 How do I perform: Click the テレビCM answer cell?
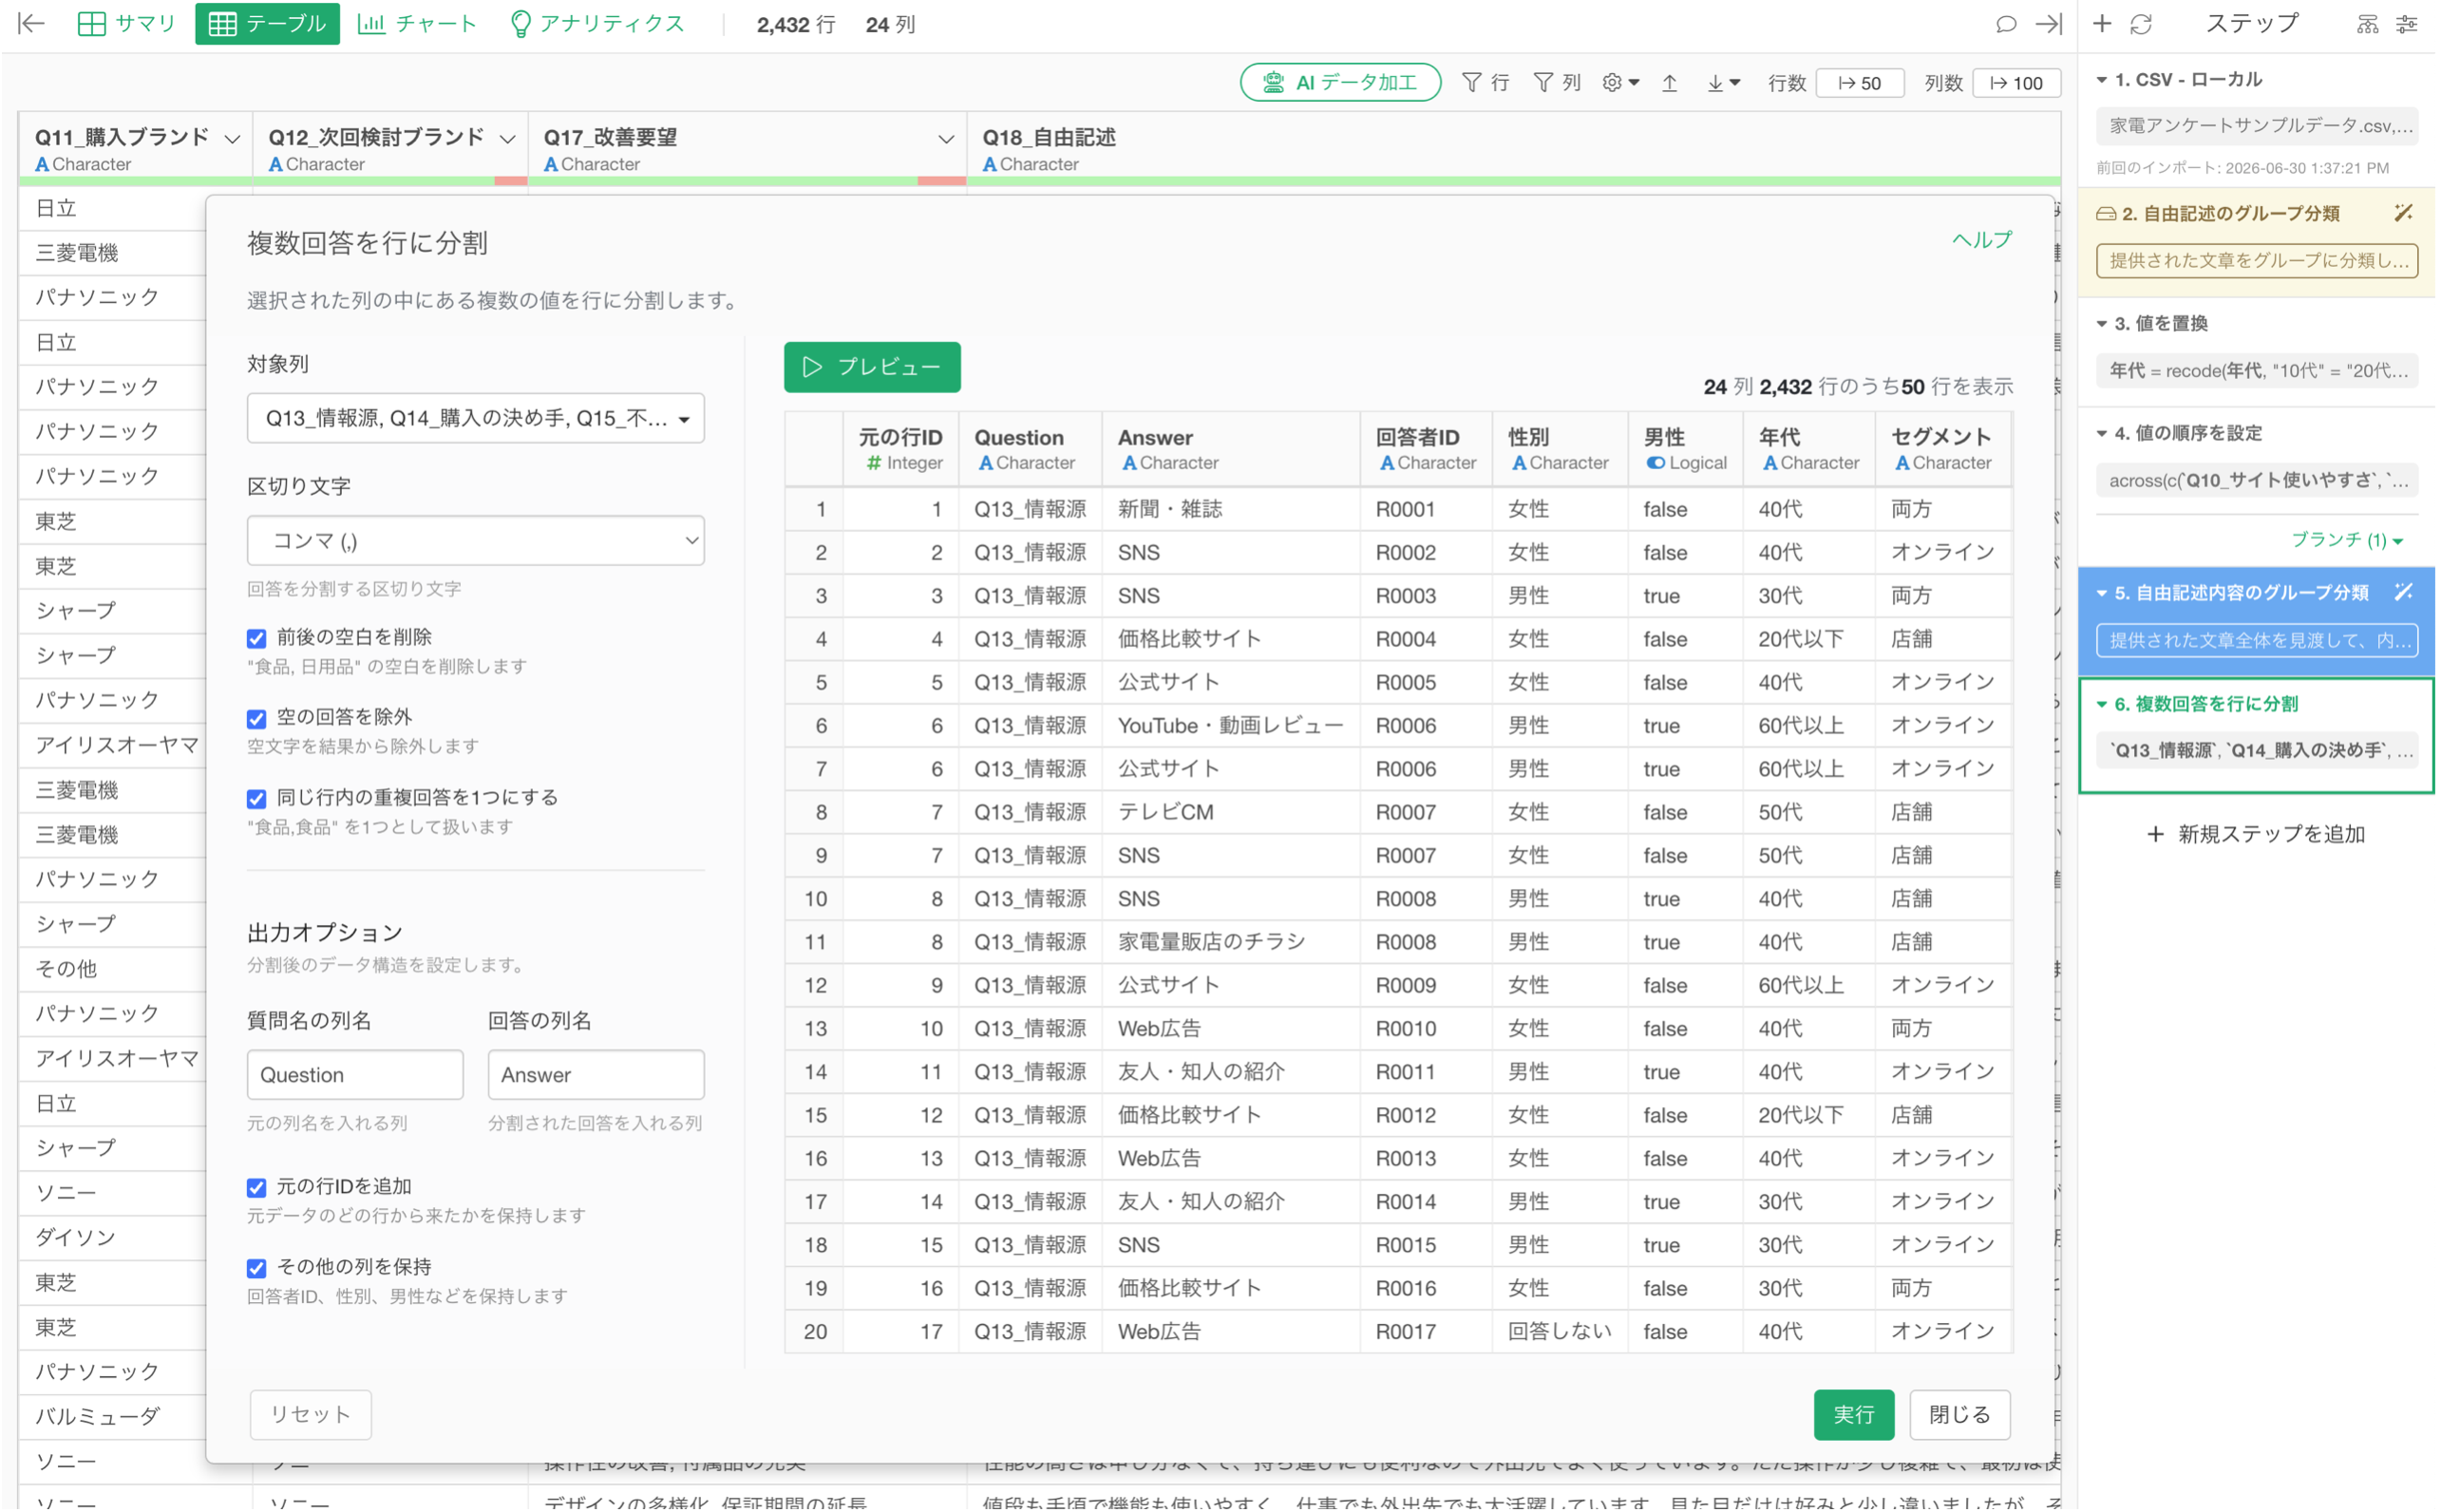pyautogui.click(x=1230, y=812)
